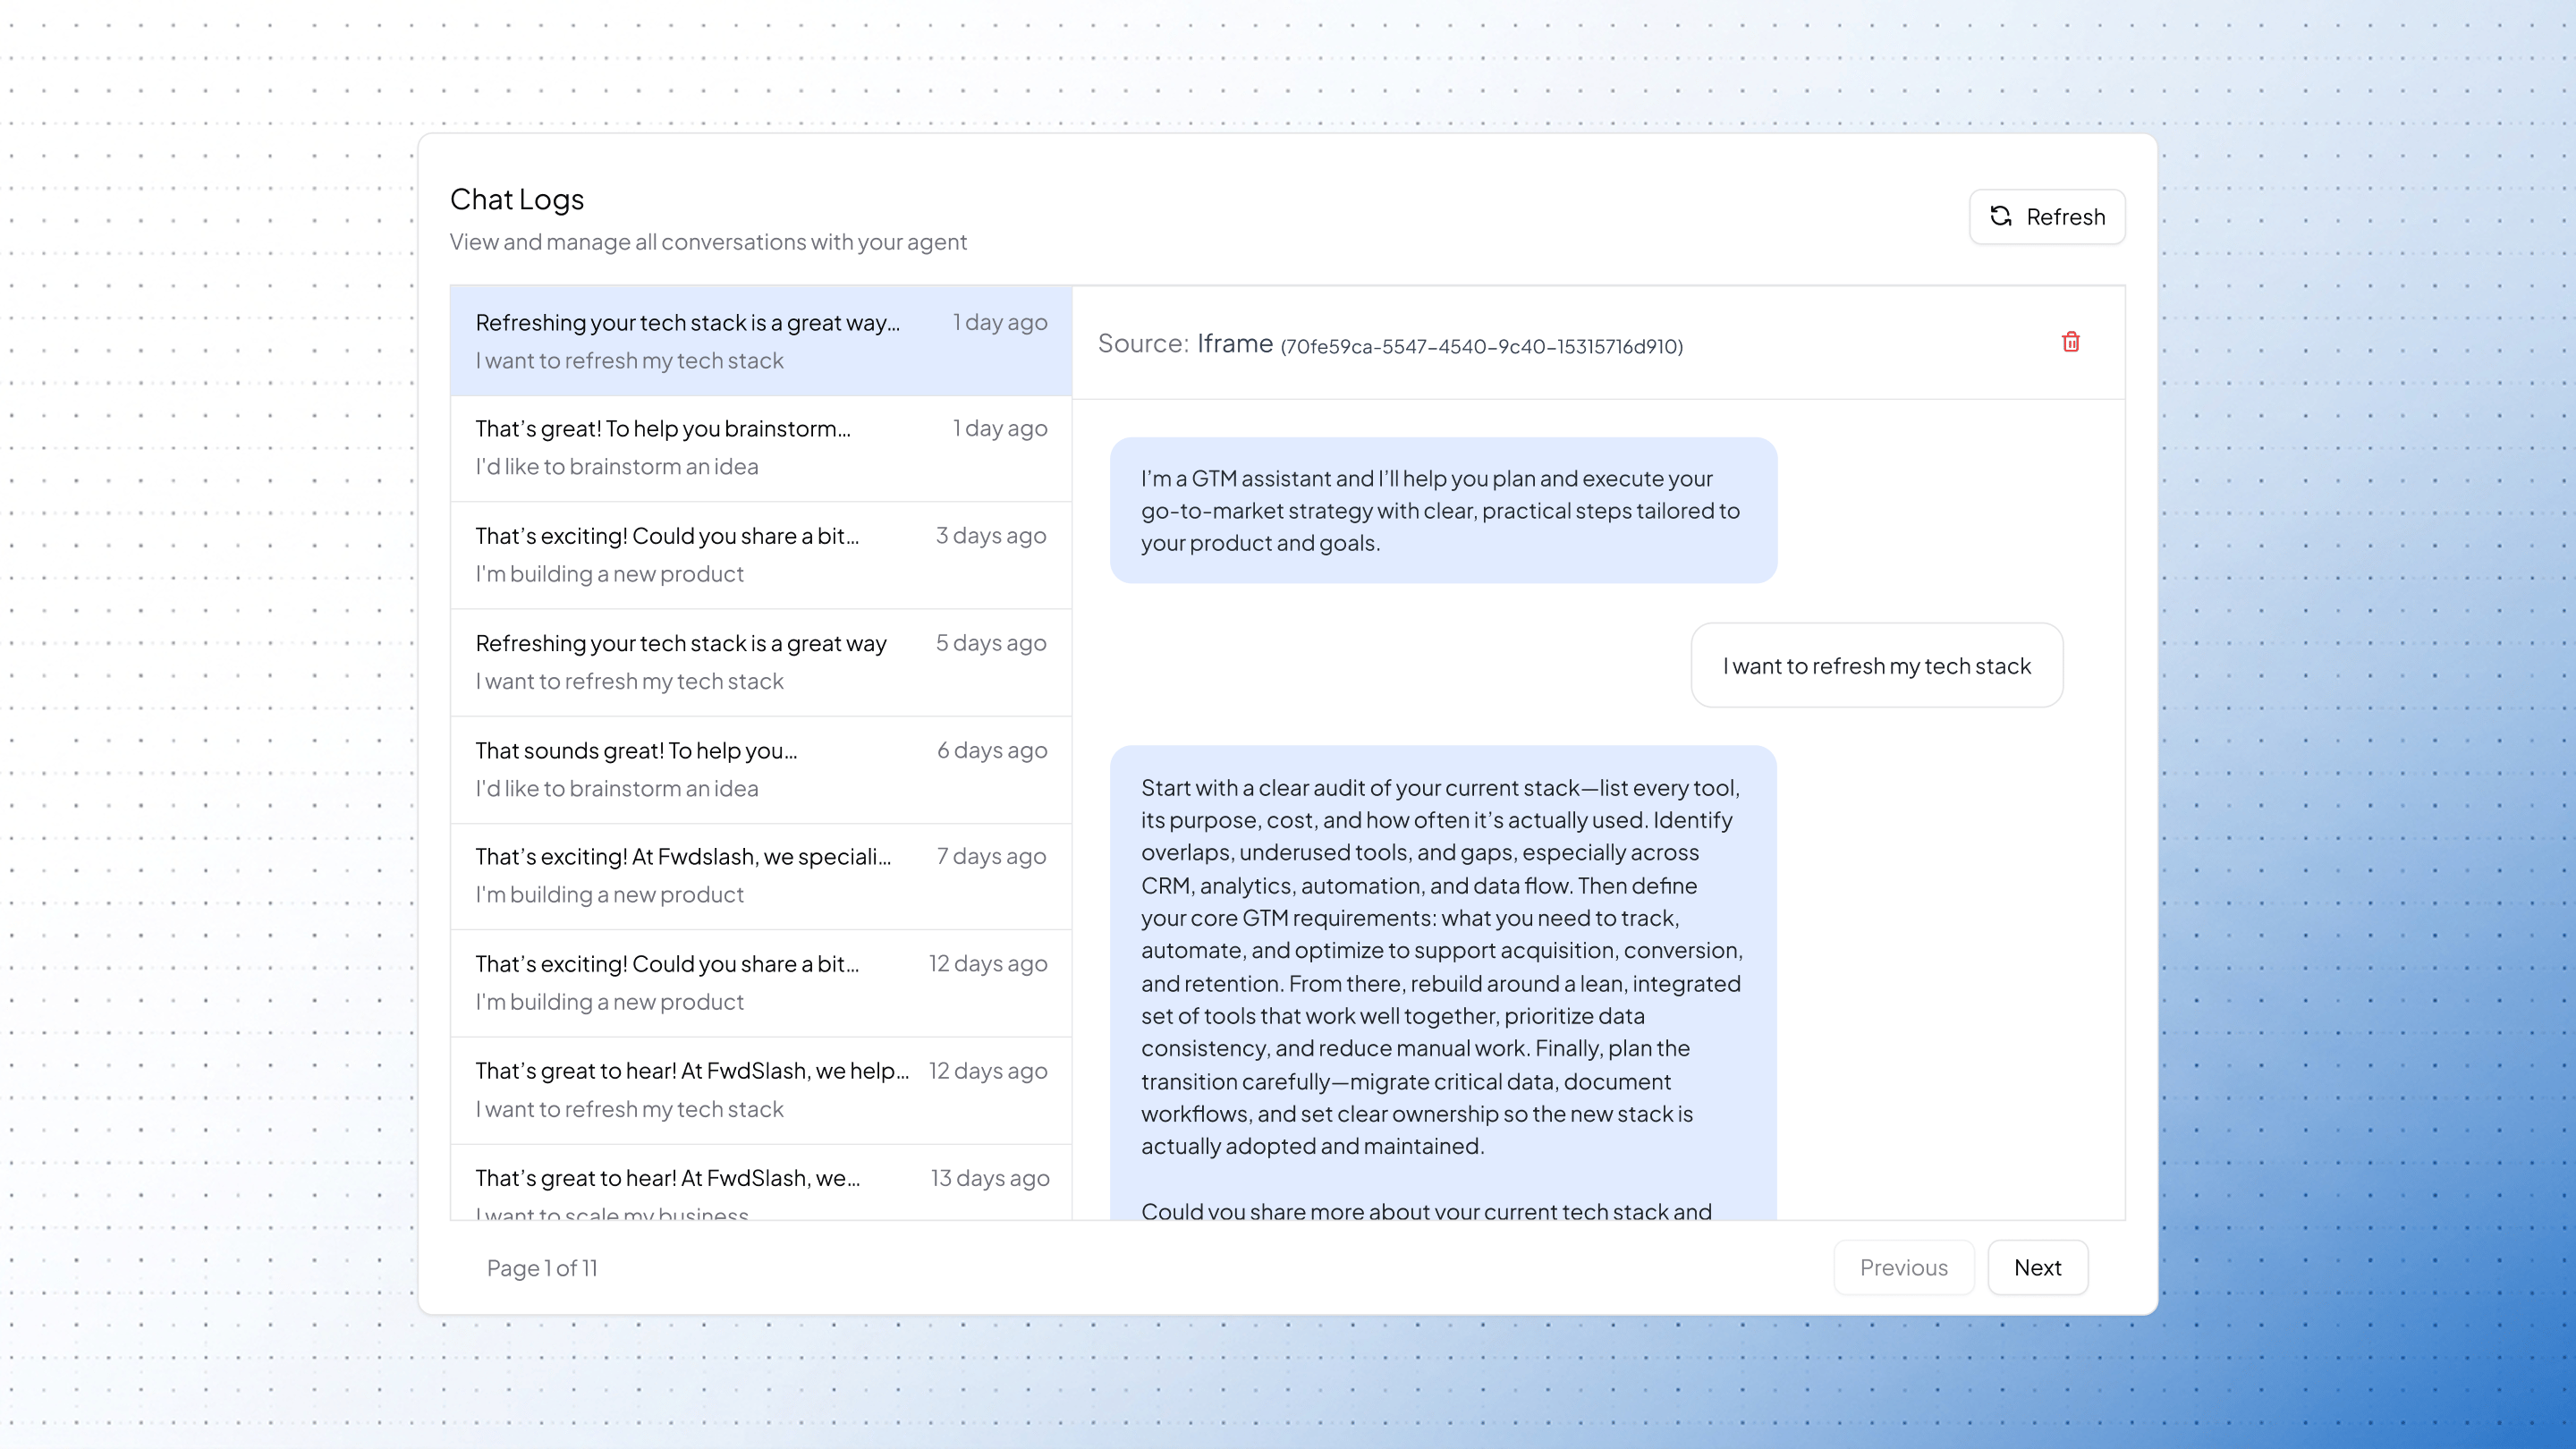Open the conversation from 6 days ago
Screen dimensions: 2576x1449
(x=761, y=769)
